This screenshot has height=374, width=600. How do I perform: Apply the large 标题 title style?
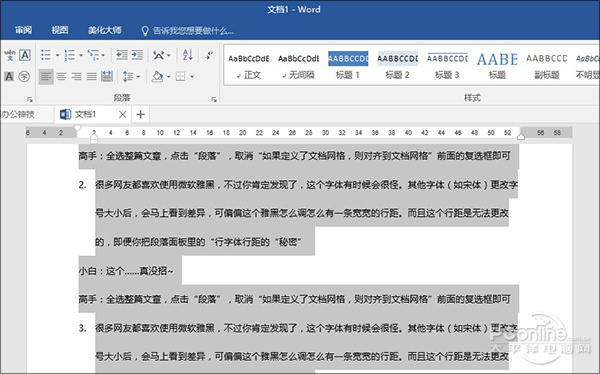(497, 64)
